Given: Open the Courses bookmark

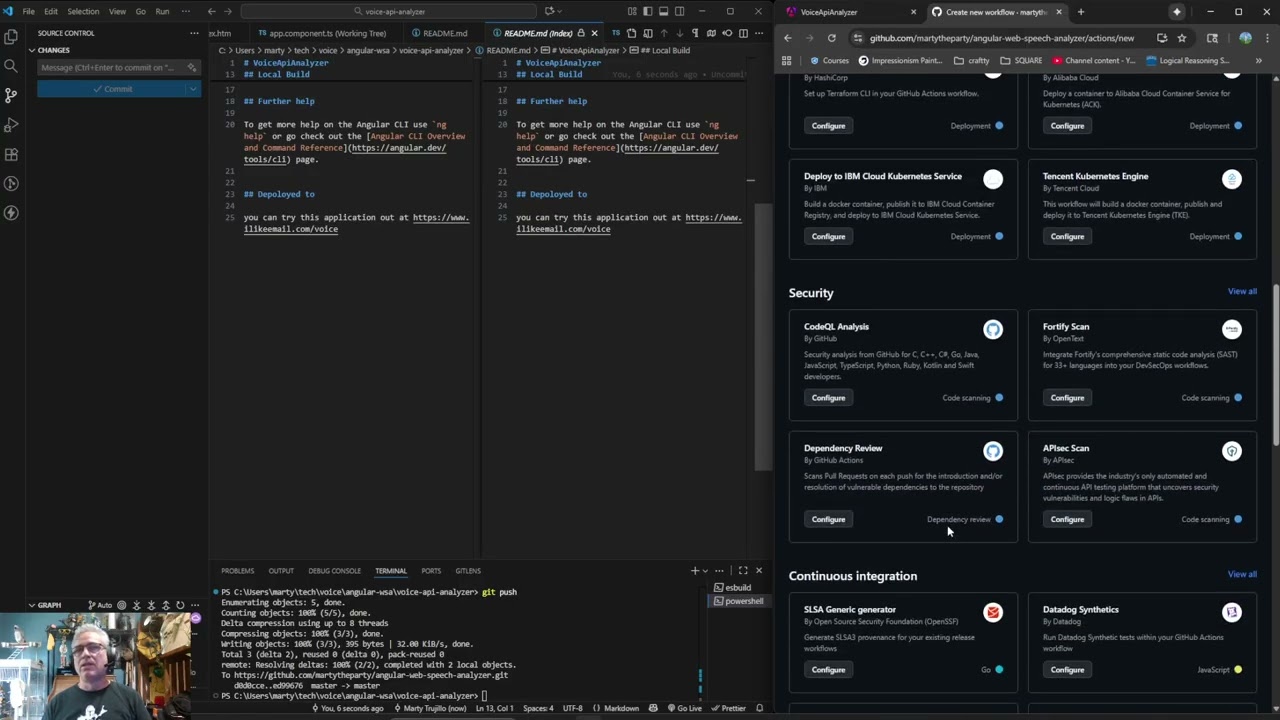Looking at the screenshot, I should tap(829, 60).
